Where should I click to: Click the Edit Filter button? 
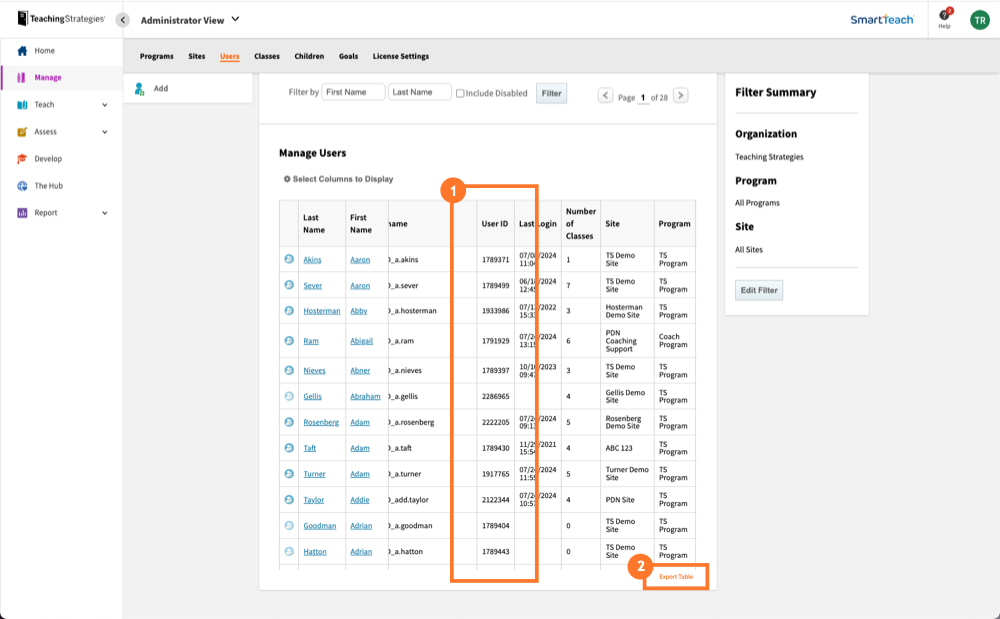[758, 289]
